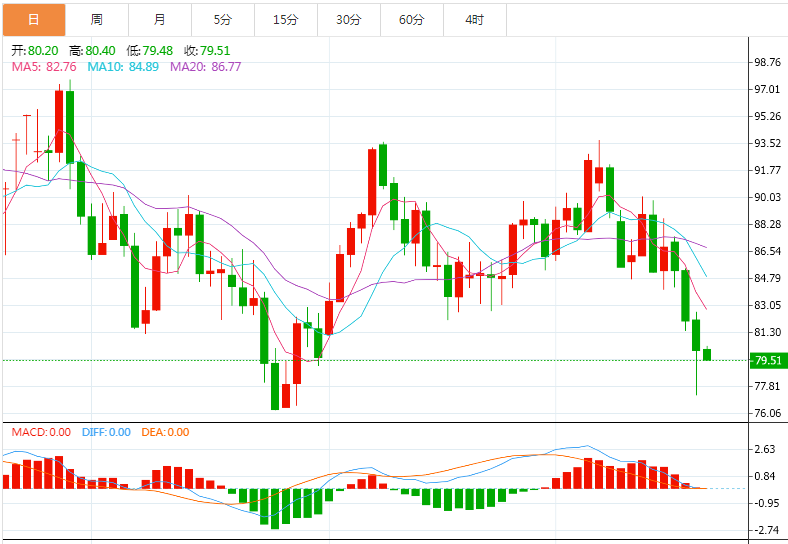
Task: Open the 60分 interval tab
Action: click(x=412, y=20)
